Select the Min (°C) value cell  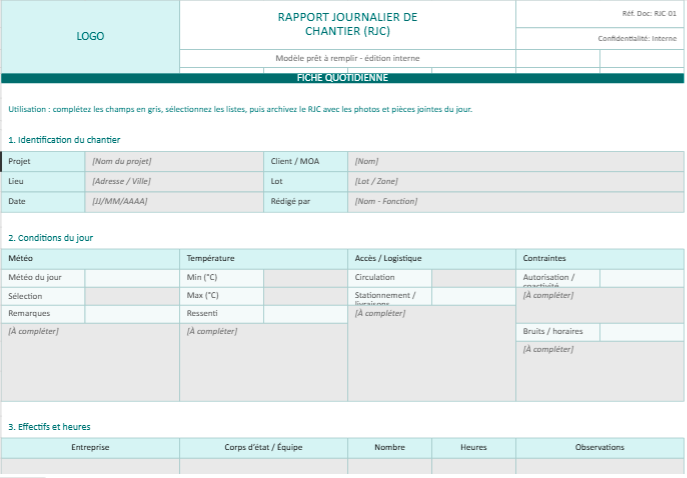click(x=305, y=277)
